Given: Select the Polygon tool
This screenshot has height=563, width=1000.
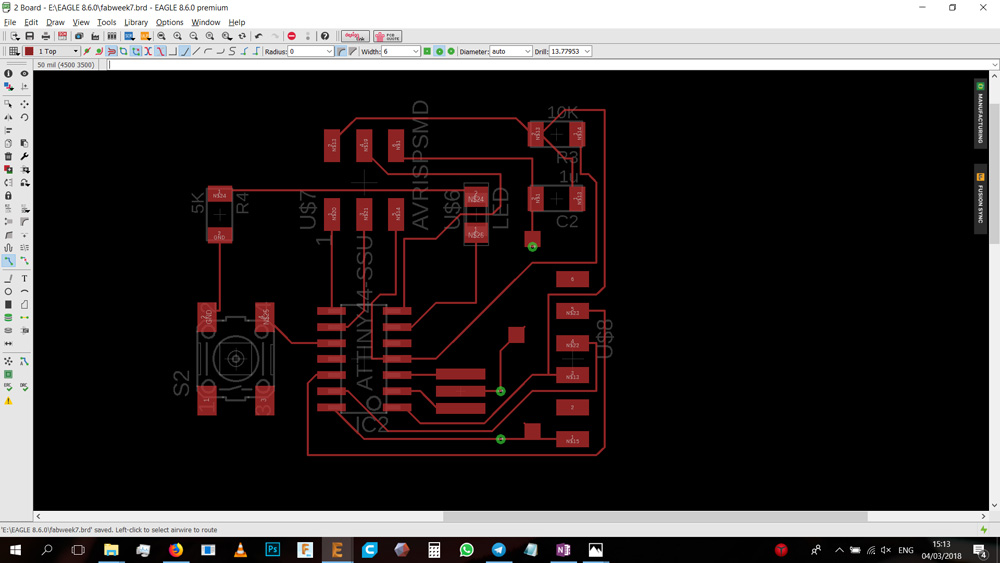Looking at the screenshot, I should 24,305.
